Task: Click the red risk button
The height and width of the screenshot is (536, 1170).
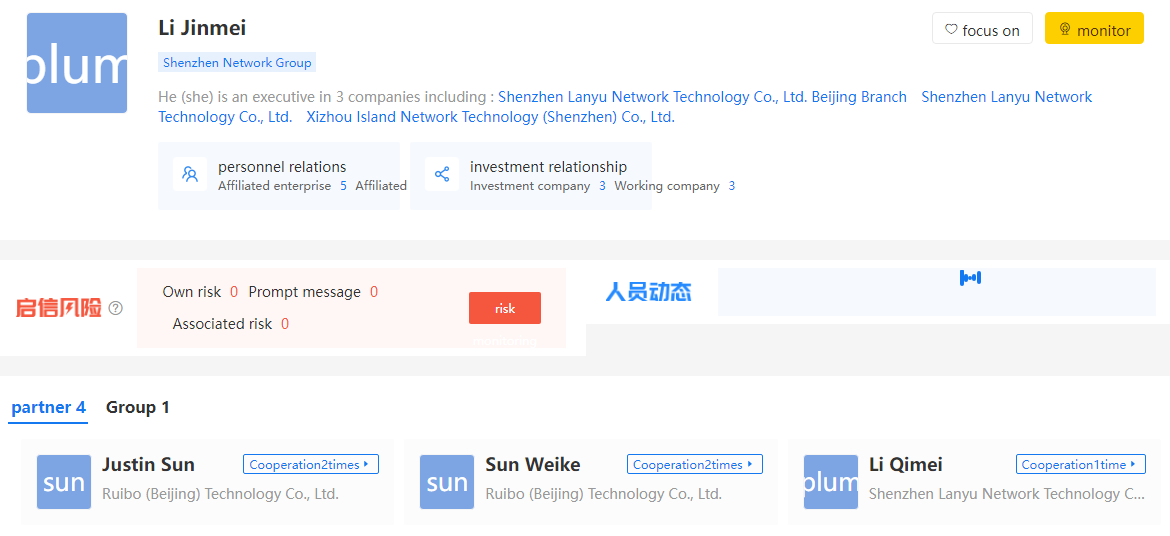Action: point(505,308)
